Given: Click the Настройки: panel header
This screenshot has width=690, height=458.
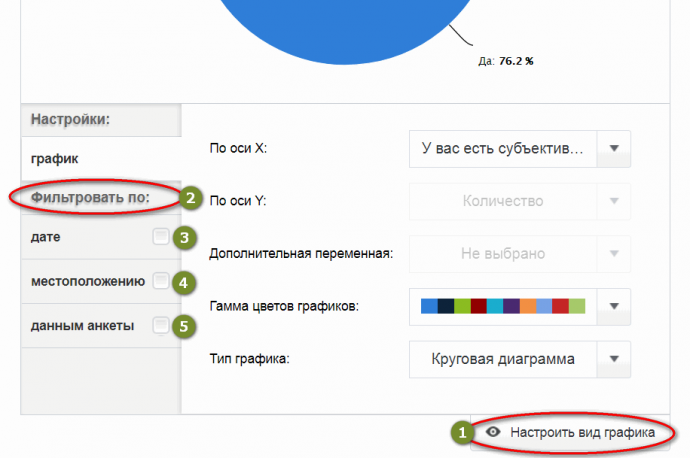Looking at the screenshot, I should point(70,119).
